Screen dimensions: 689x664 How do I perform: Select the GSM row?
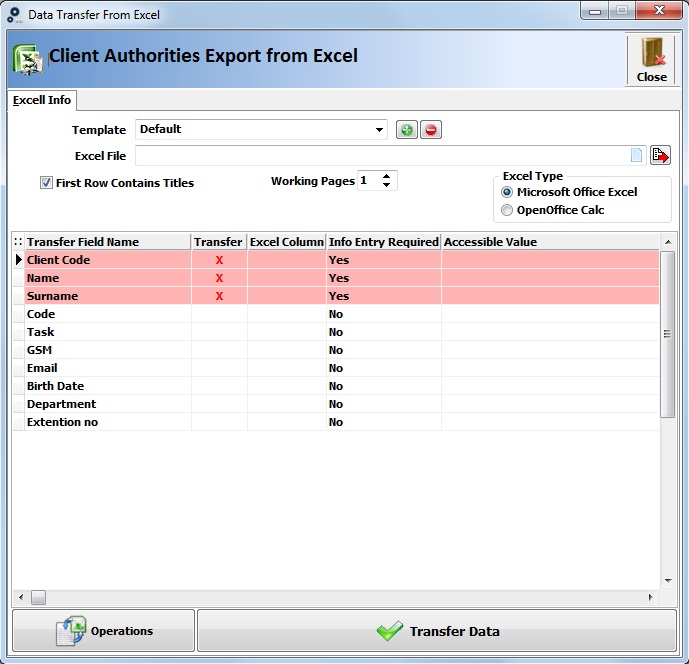pos(336,350)
